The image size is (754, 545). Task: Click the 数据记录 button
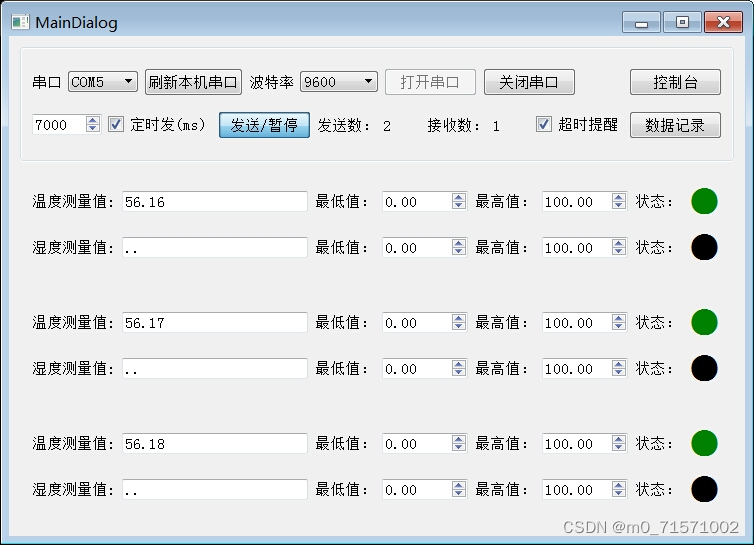(675, 125)
